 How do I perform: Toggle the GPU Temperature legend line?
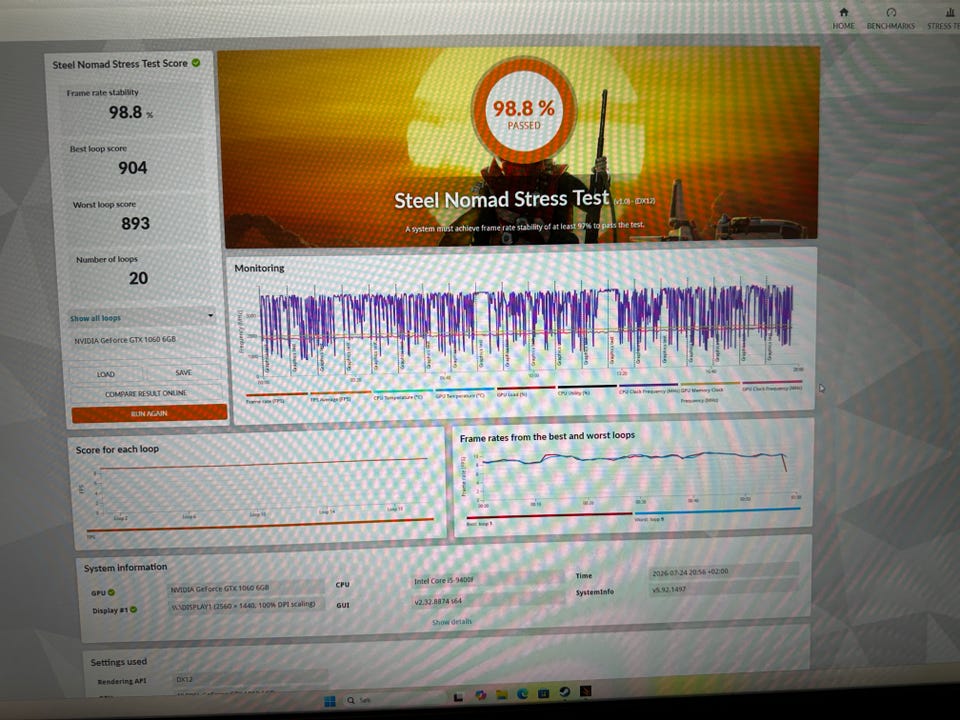point(463,392)
